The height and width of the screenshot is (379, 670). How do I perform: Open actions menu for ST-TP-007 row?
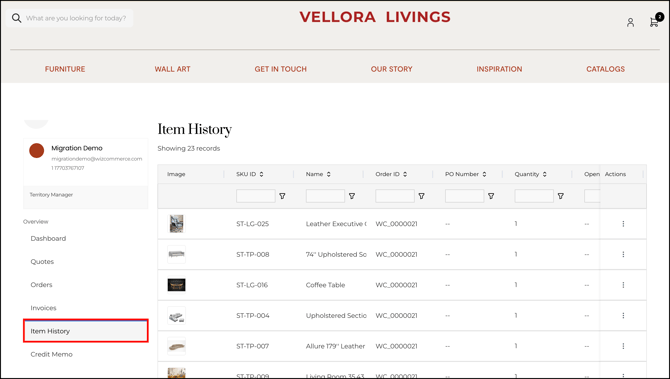623,346
